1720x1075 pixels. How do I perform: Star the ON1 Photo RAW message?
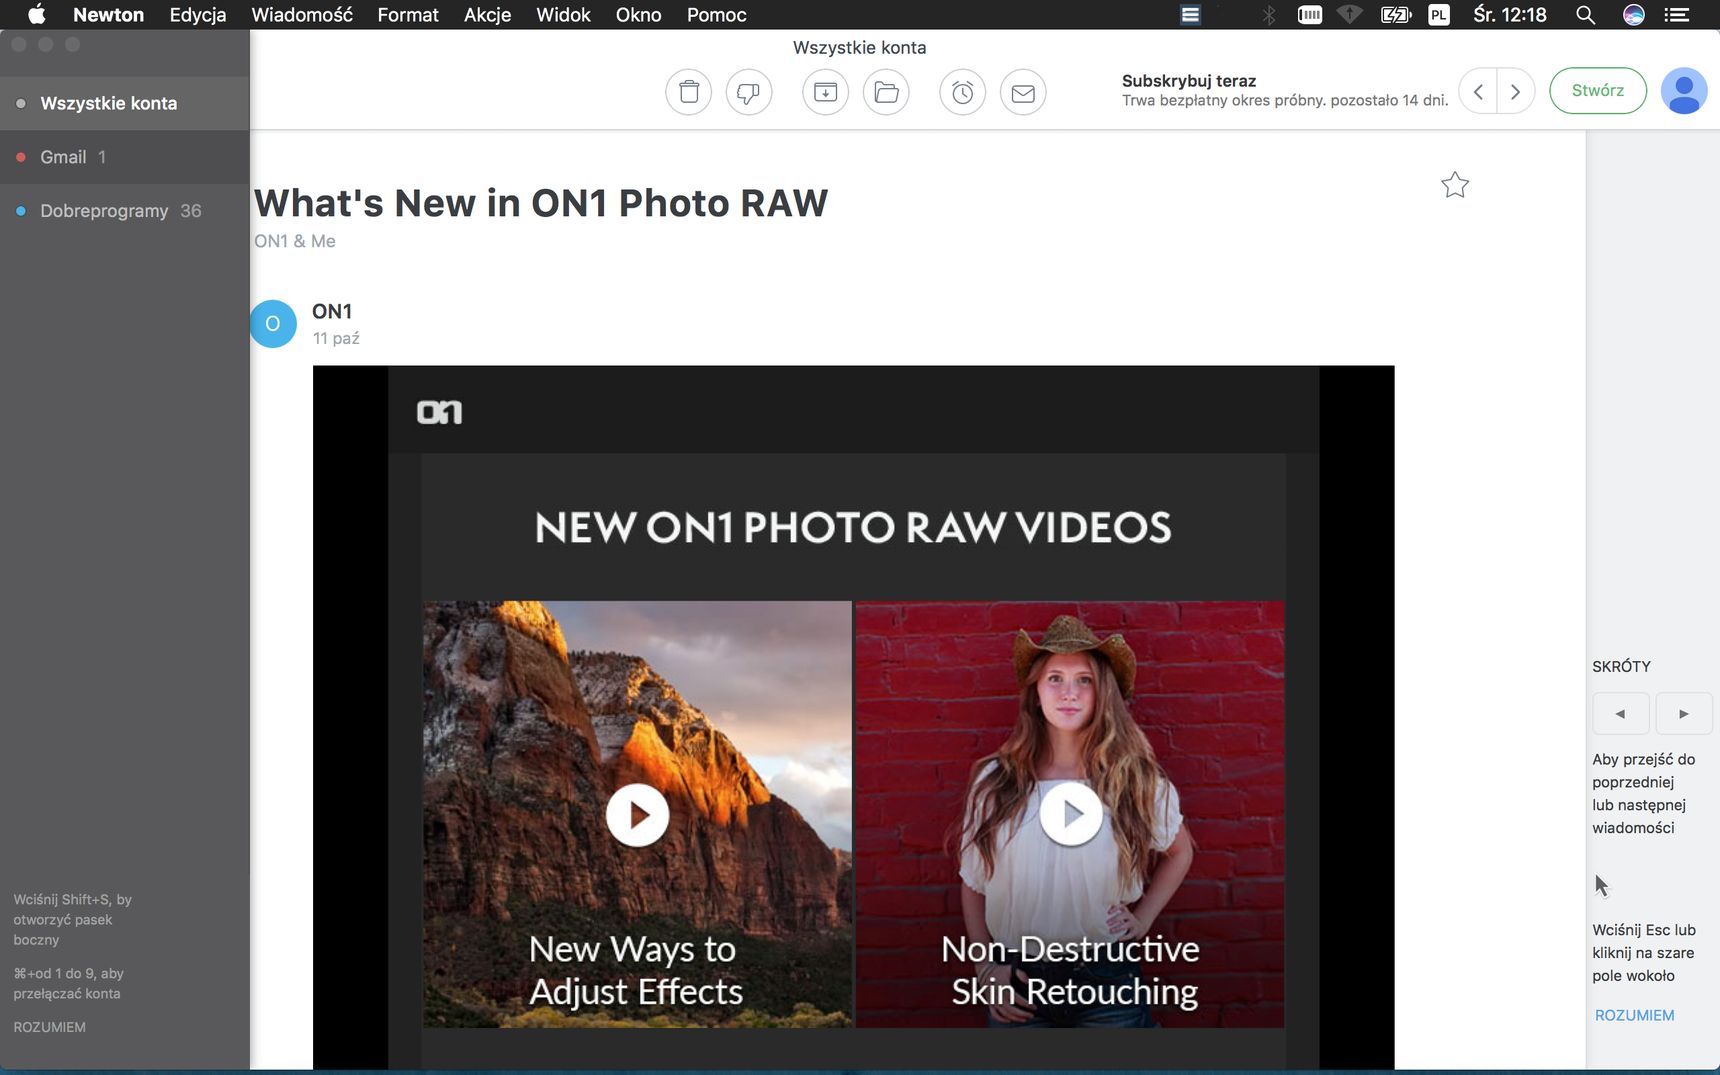[x=1455, y=184]
